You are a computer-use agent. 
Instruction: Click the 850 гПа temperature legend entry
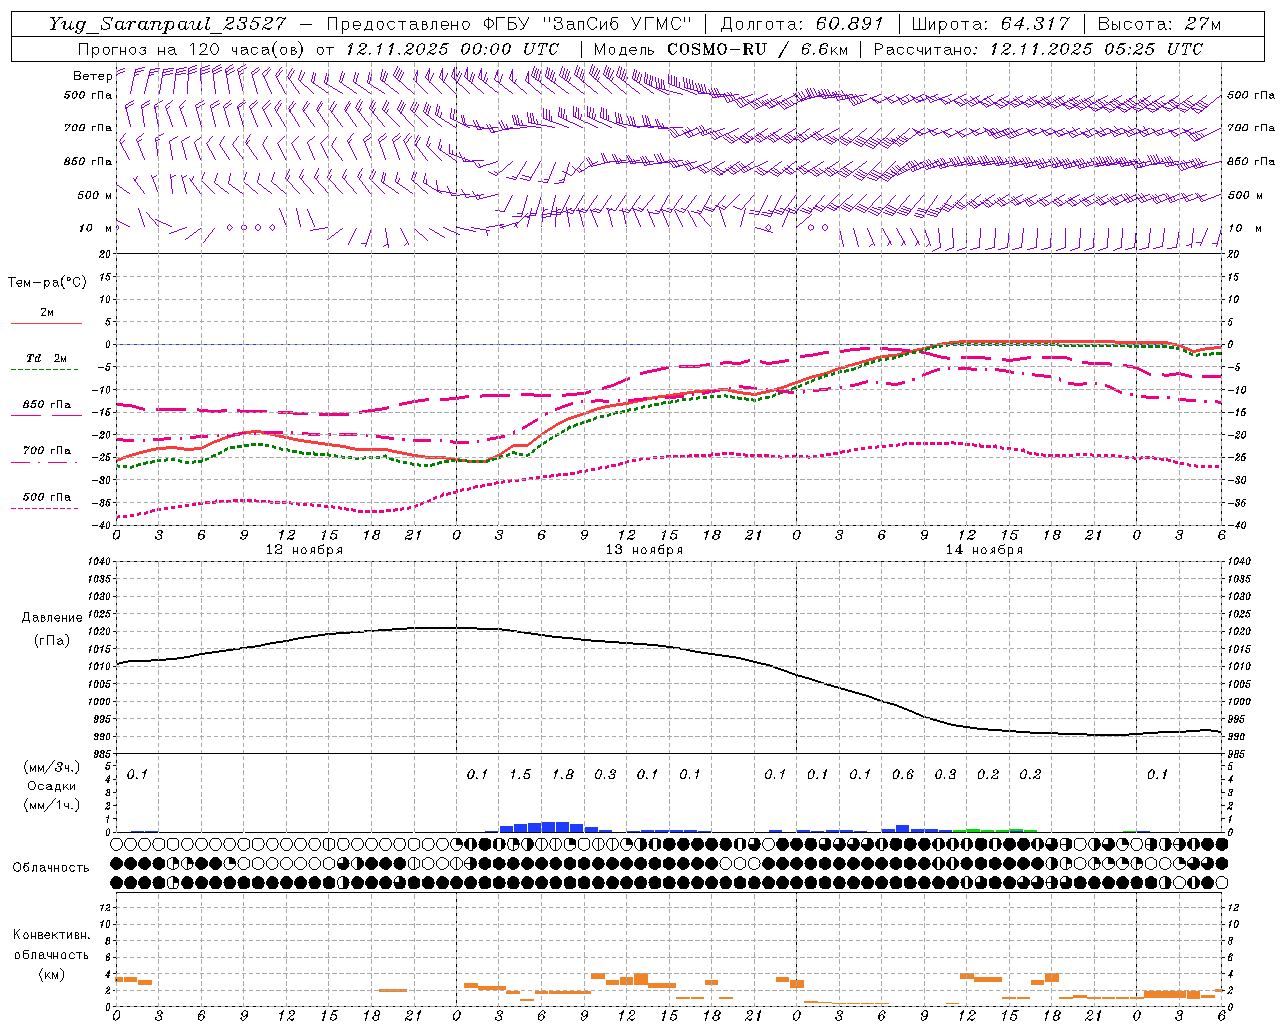pyautogui.click(x=47, y=405)
